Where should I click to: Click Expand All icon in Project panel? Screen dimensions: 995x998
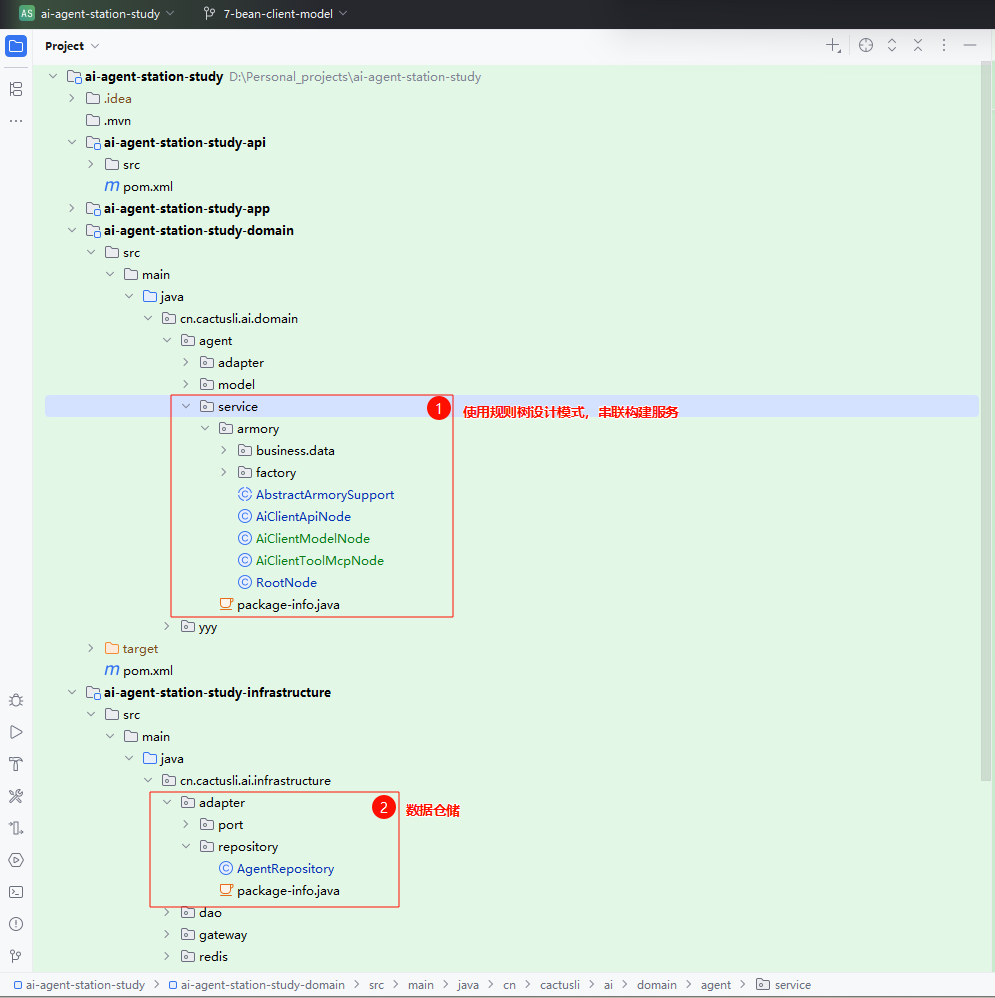point(892,46)
